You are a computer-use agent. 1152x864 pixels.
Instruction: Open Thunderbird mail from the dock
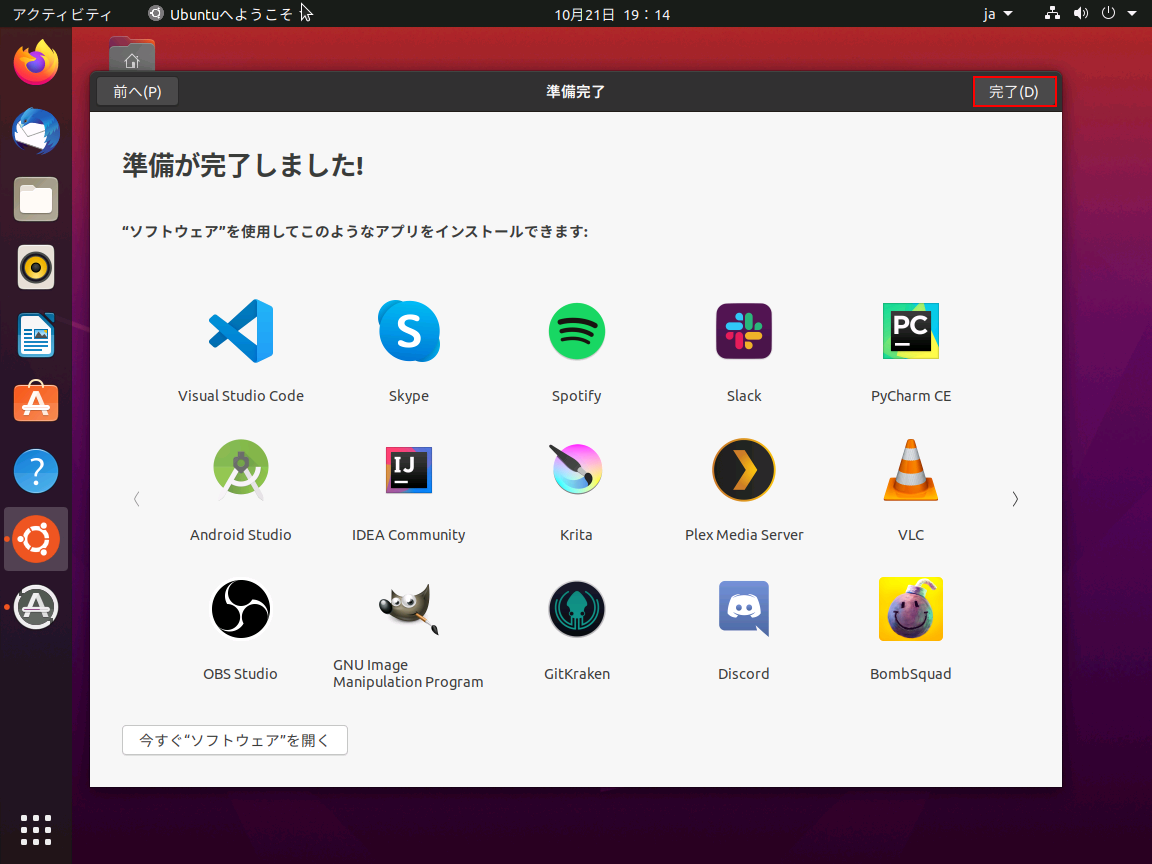click(36, 132)
